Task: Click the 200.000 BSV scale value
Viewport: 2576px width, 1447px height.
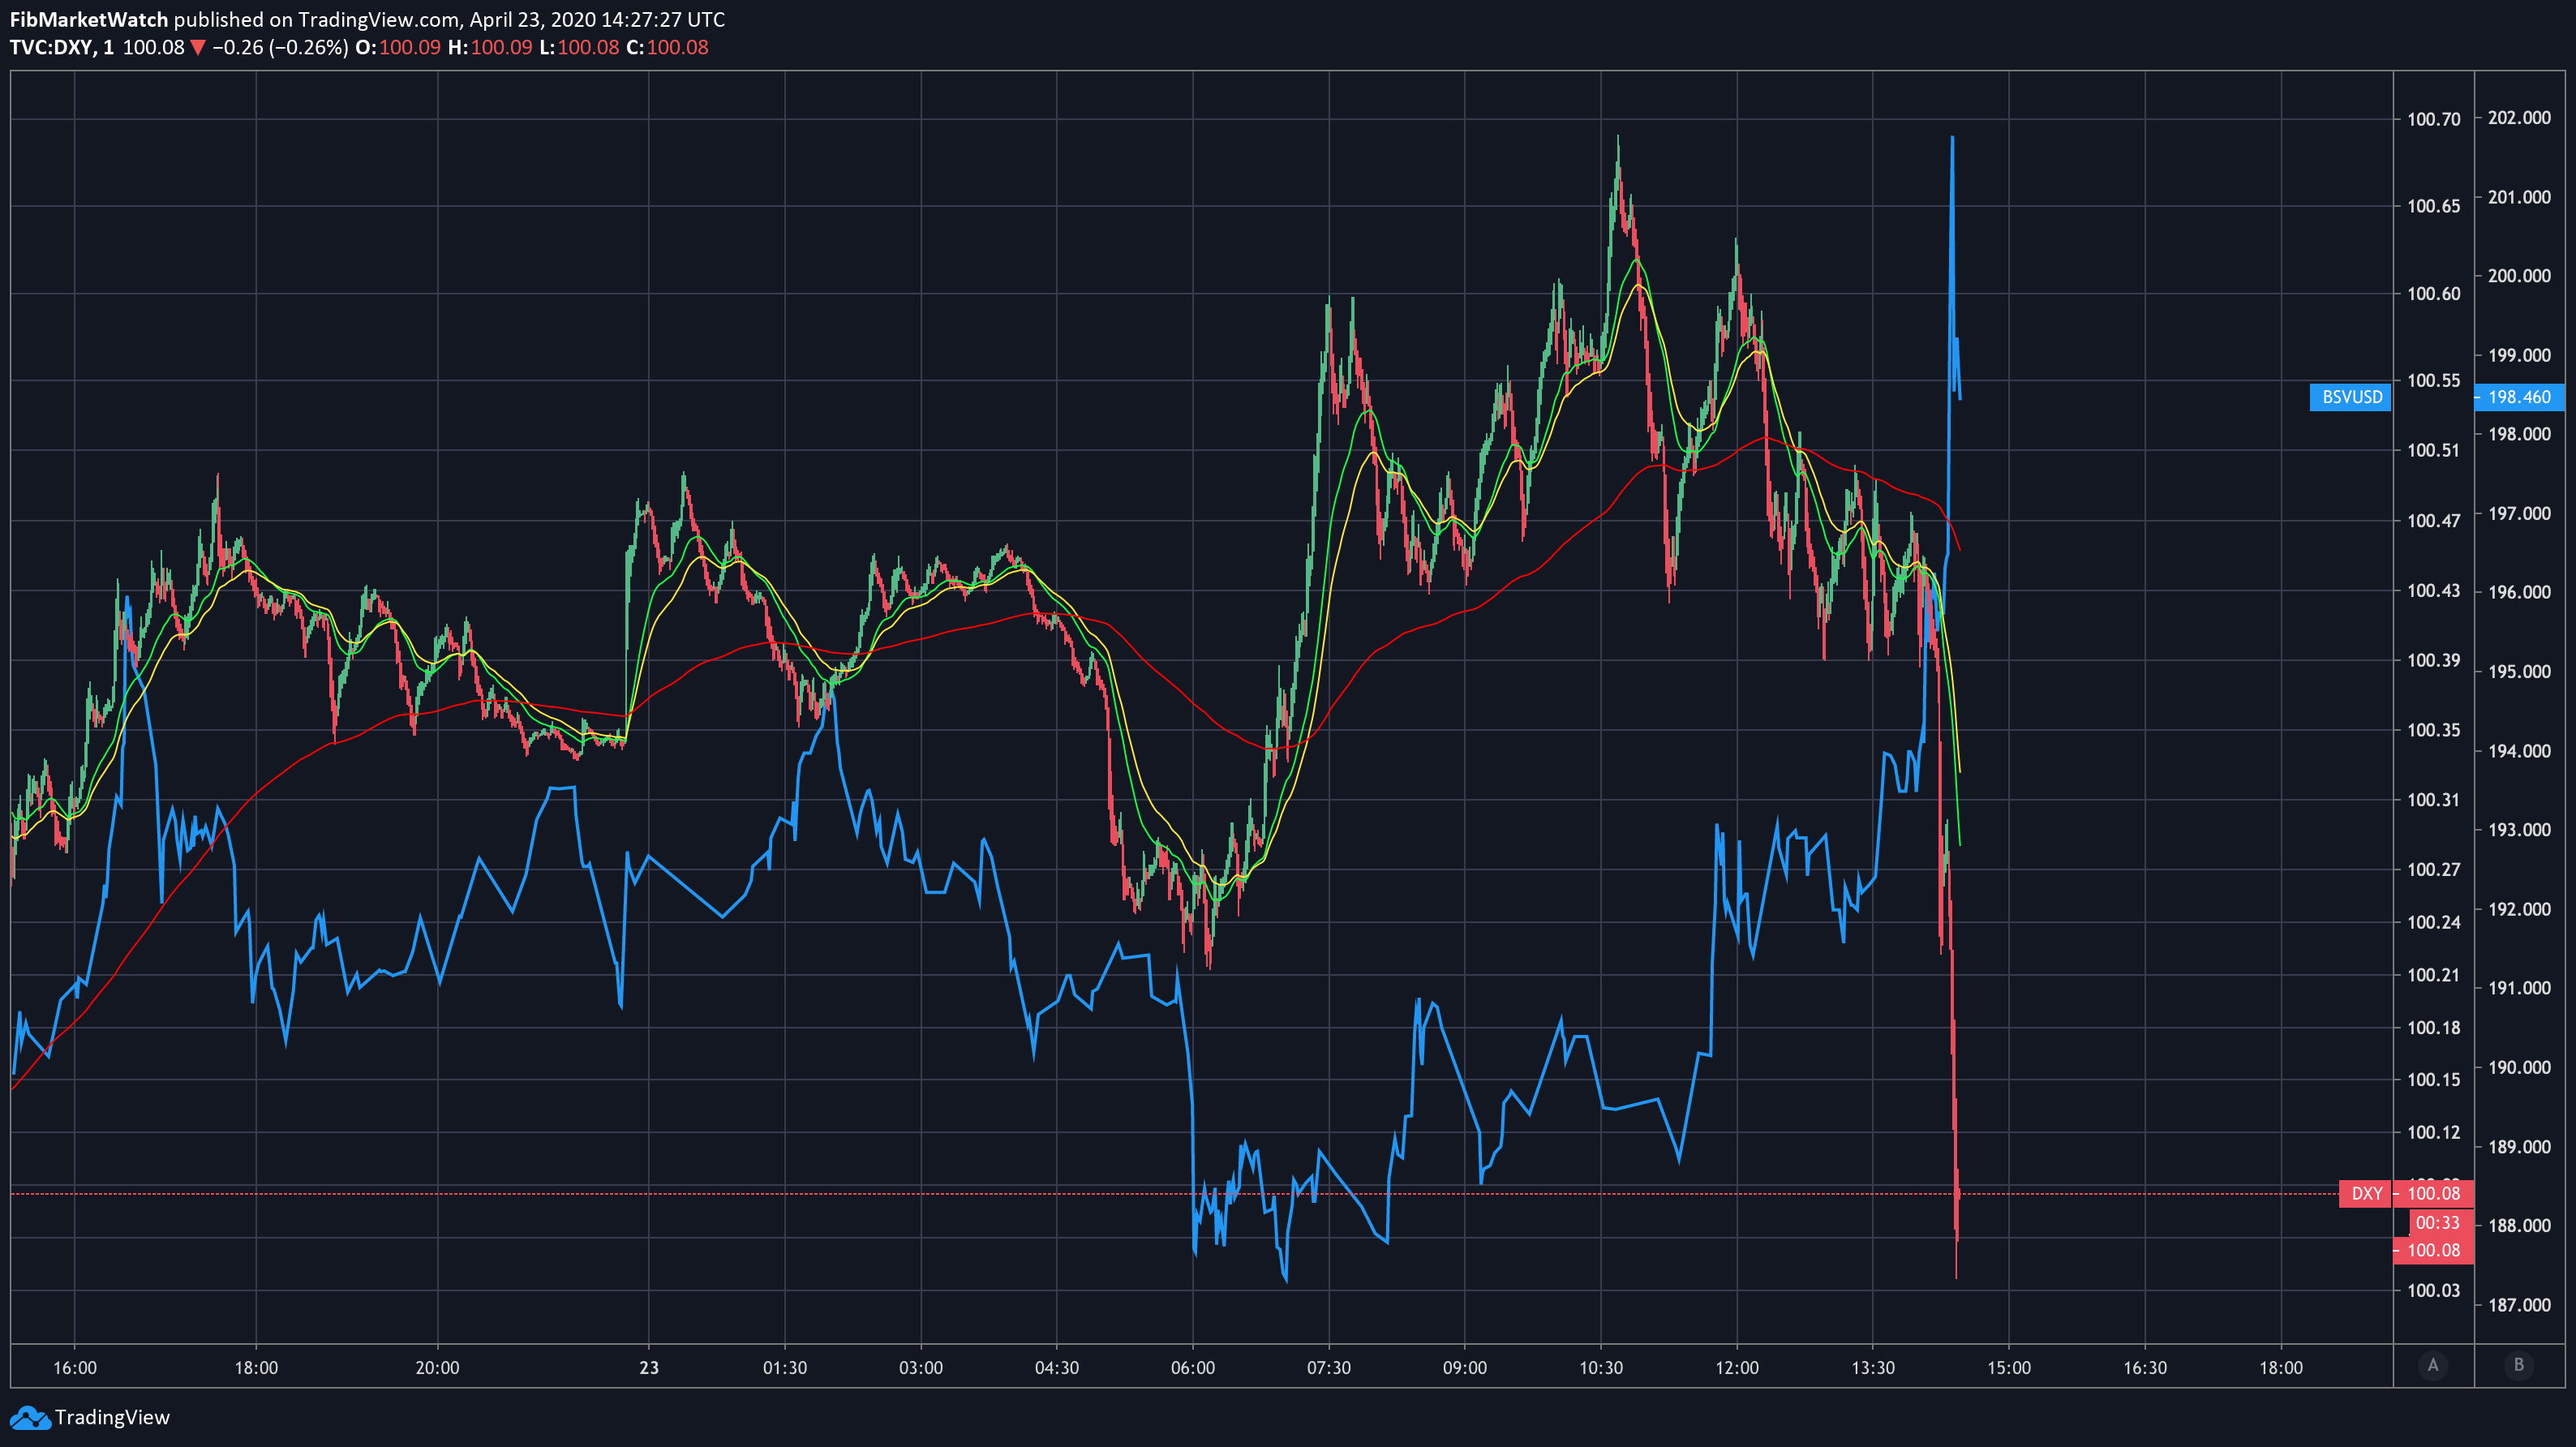Action: (2519, 275)
